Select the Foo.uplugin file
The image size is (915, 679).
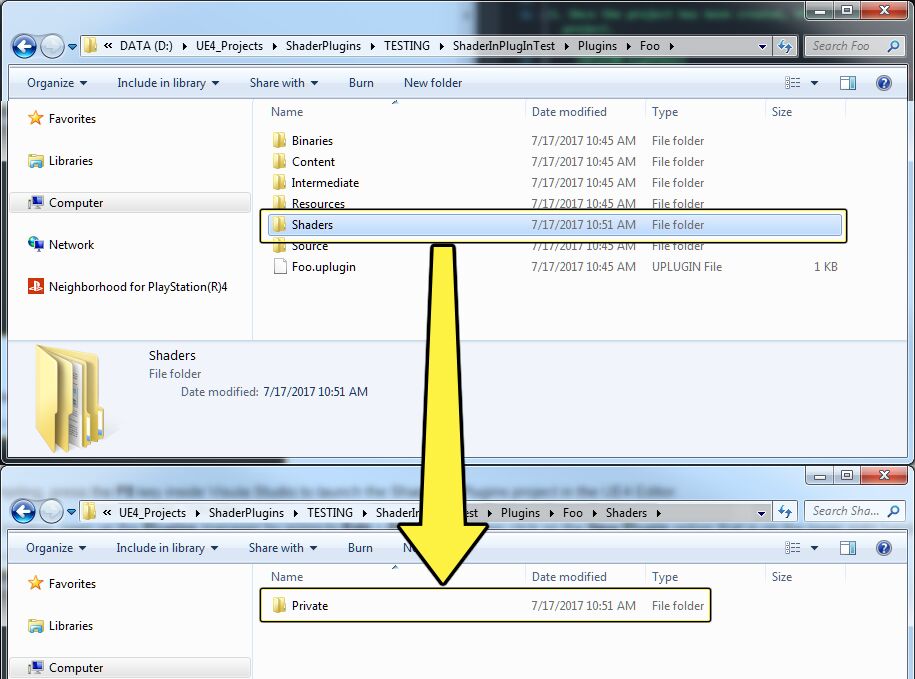[x=323, y=267]
